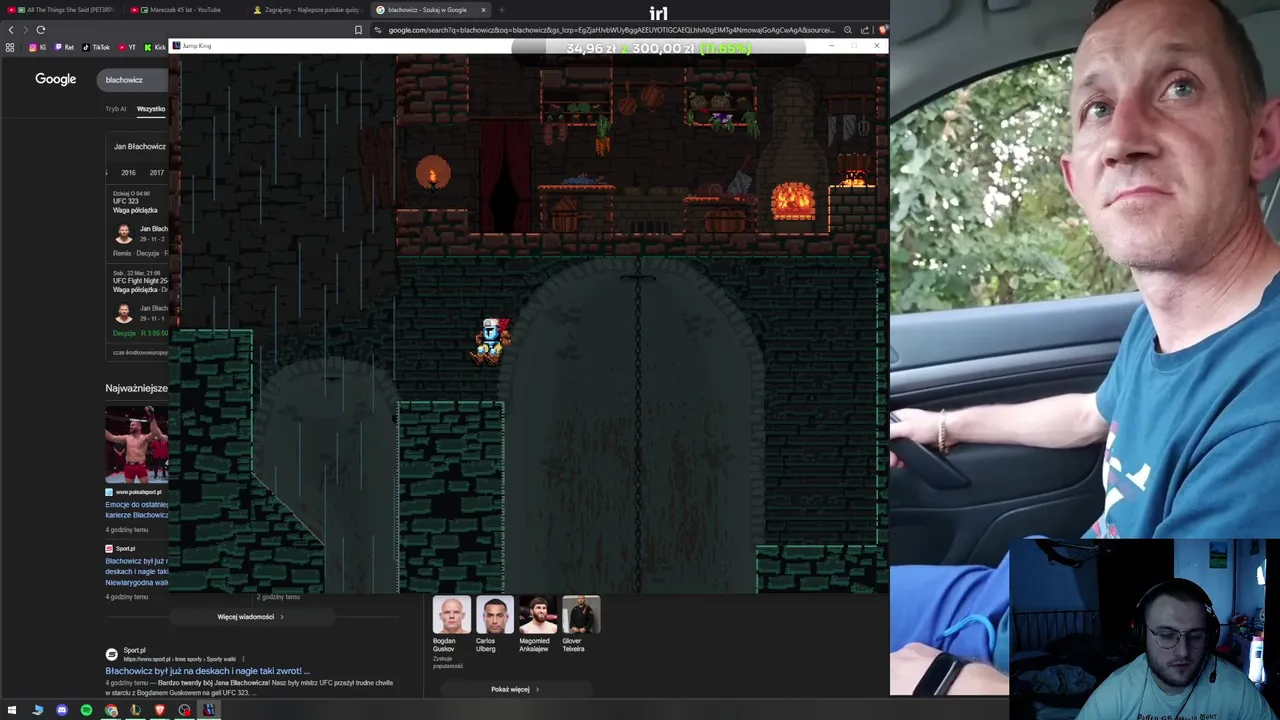The height and width of the screenshot is (720, 1280).
Task: Open the zoom magnifier icon in the address bar
Action: (848, 30)
